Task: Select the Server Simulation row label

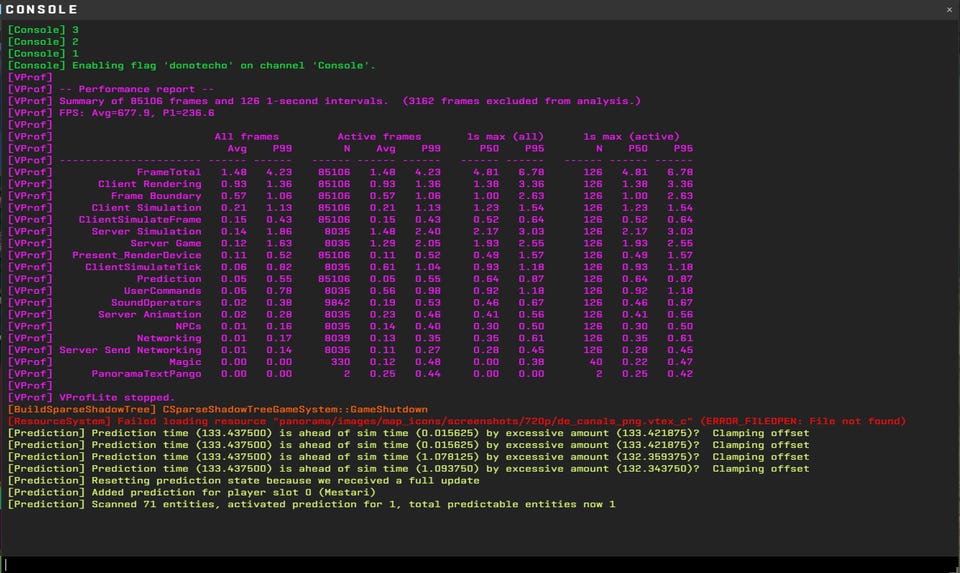Action: 146,231
